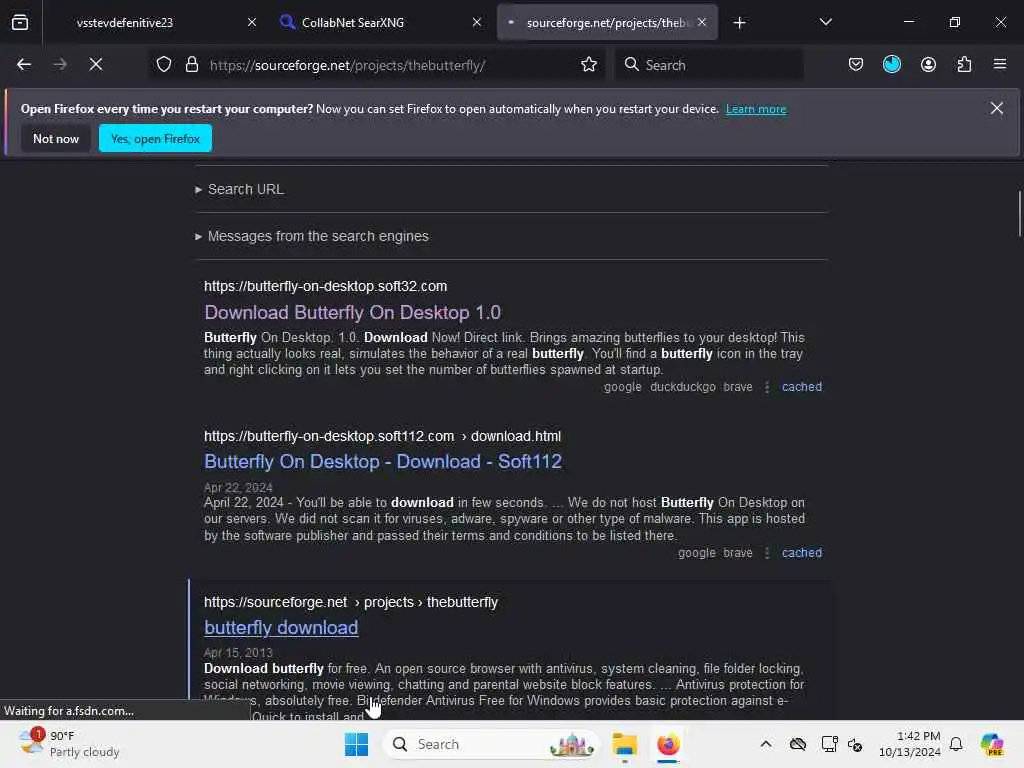1024x768 pixels.
Task: Open the Firefox hamburger application menu
Action: (x=1000, y=65)
